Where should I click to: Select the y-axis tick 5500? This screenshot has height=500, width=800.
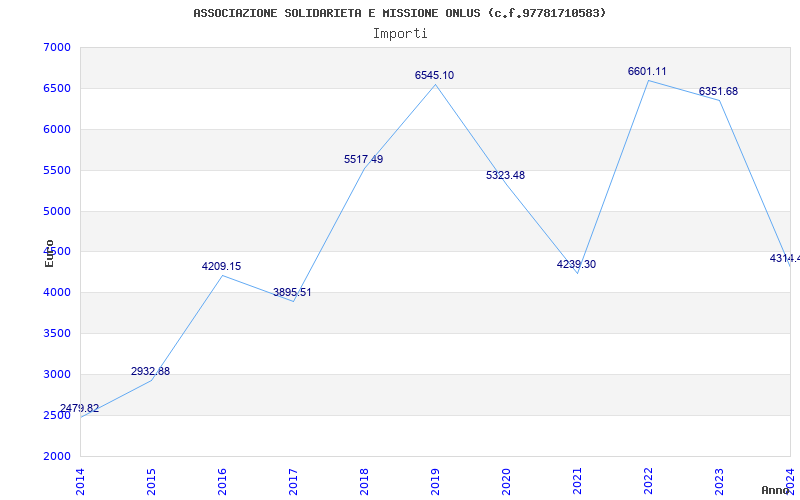[x=57, y=170]
